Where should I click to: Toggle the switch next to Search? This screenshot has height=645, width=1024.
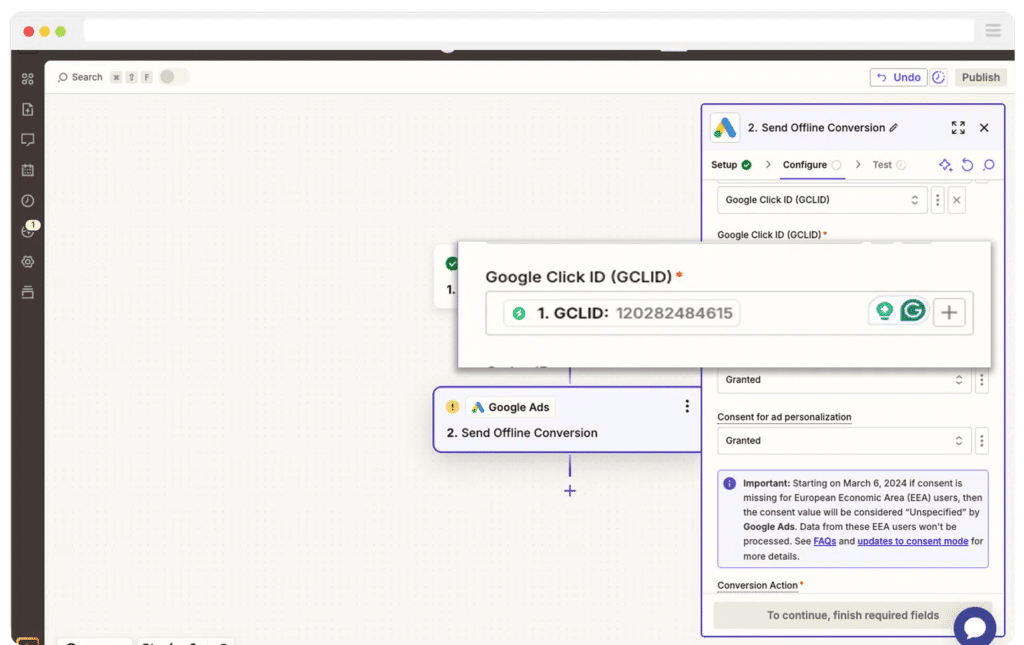pyautogui.click(x=173, y=77)
